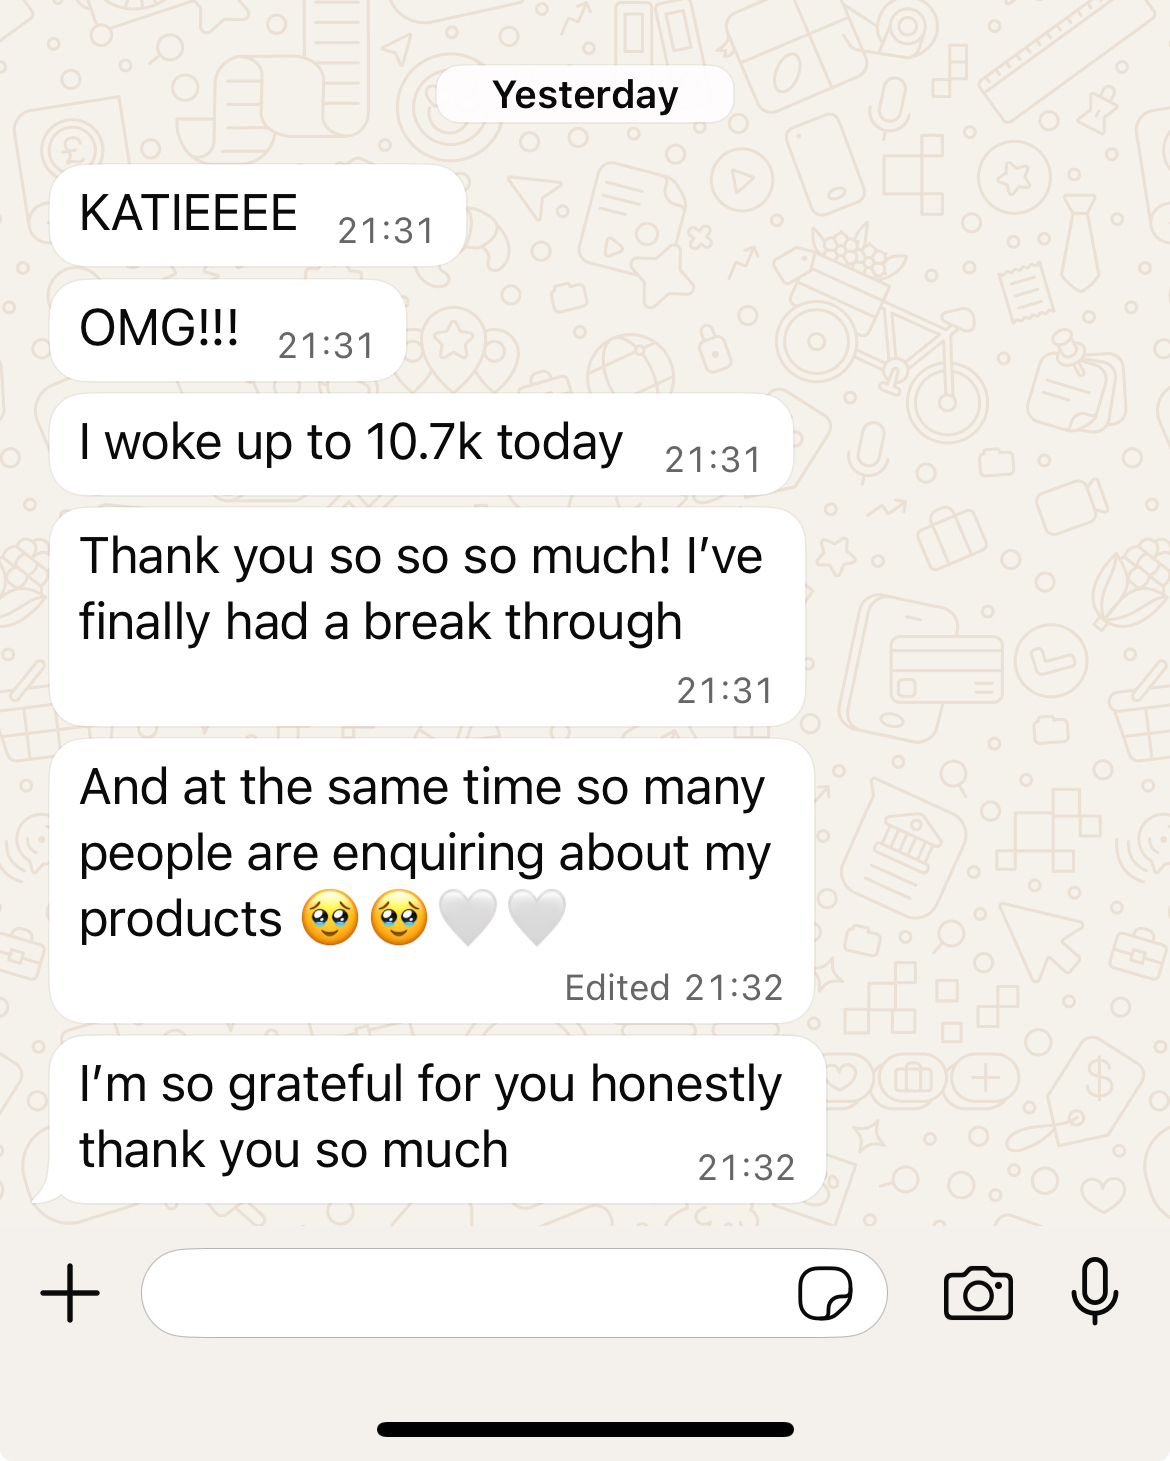The height and width of the screenshot is (1461, 1170).
Task: Tap the "people are enquiring about my products" message
Action: [x=432, y=881]
